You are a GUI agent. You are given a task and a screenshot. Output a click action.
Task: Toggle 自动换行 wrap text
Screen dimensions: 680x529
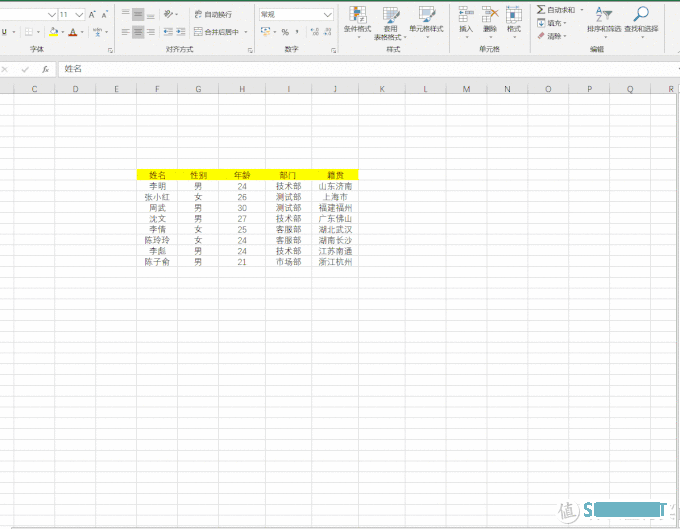(x=213, y=14)
